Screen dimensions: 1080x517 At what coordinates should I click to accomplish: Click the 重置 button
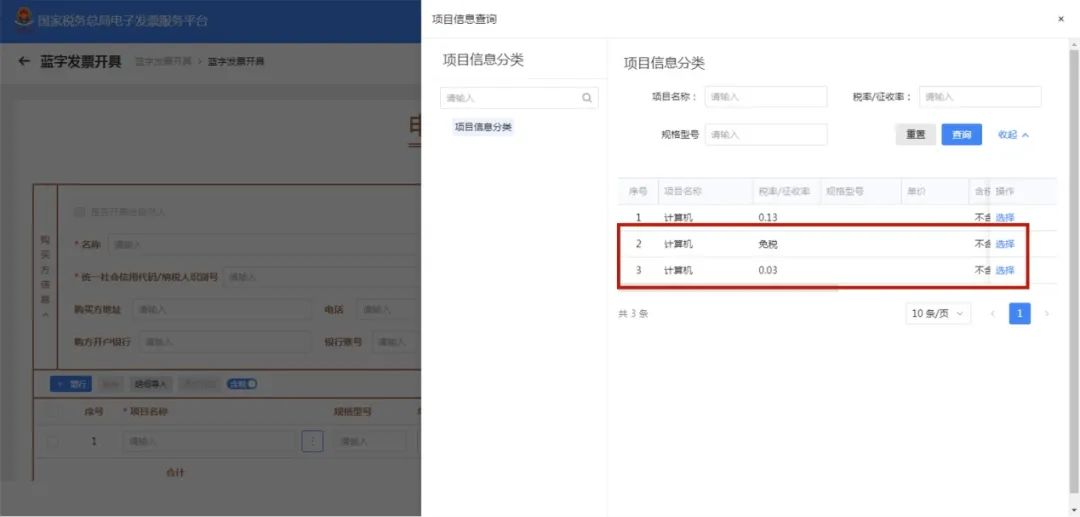(x=915, y=135)
